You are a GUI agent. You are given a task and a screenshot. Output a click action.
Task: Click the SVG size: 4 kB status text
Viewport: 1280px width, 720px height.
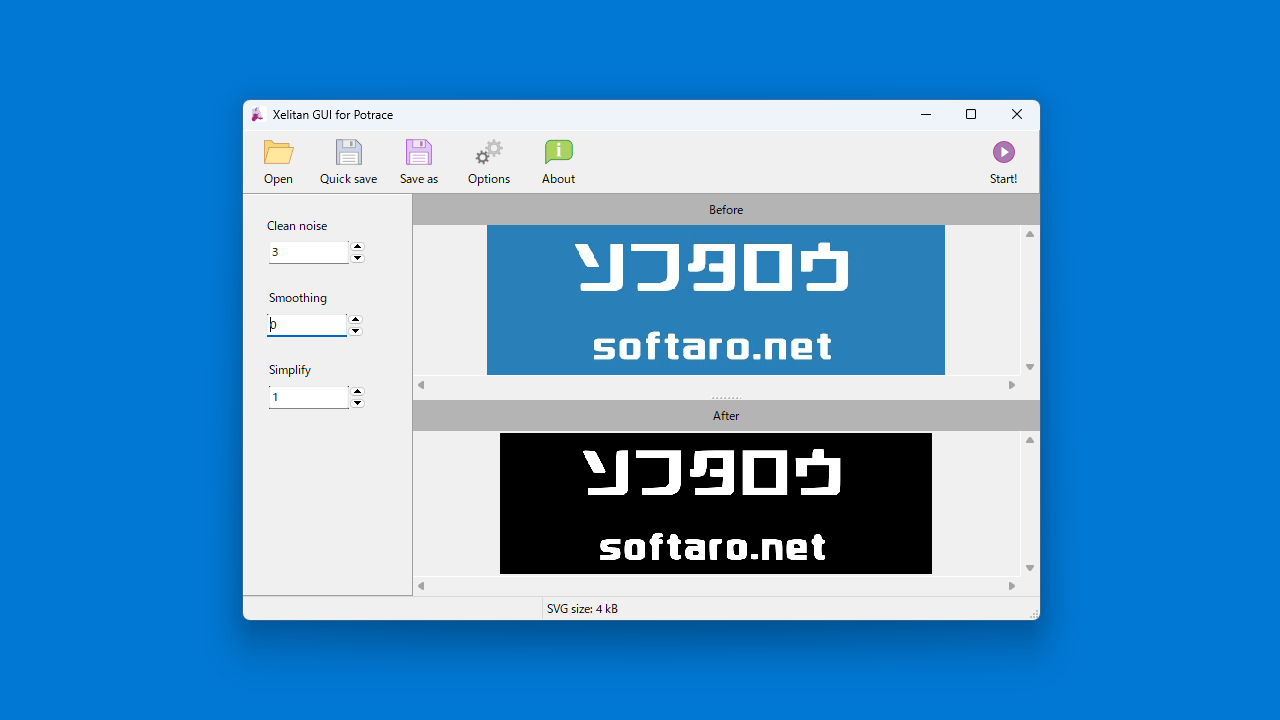point(582,608)
